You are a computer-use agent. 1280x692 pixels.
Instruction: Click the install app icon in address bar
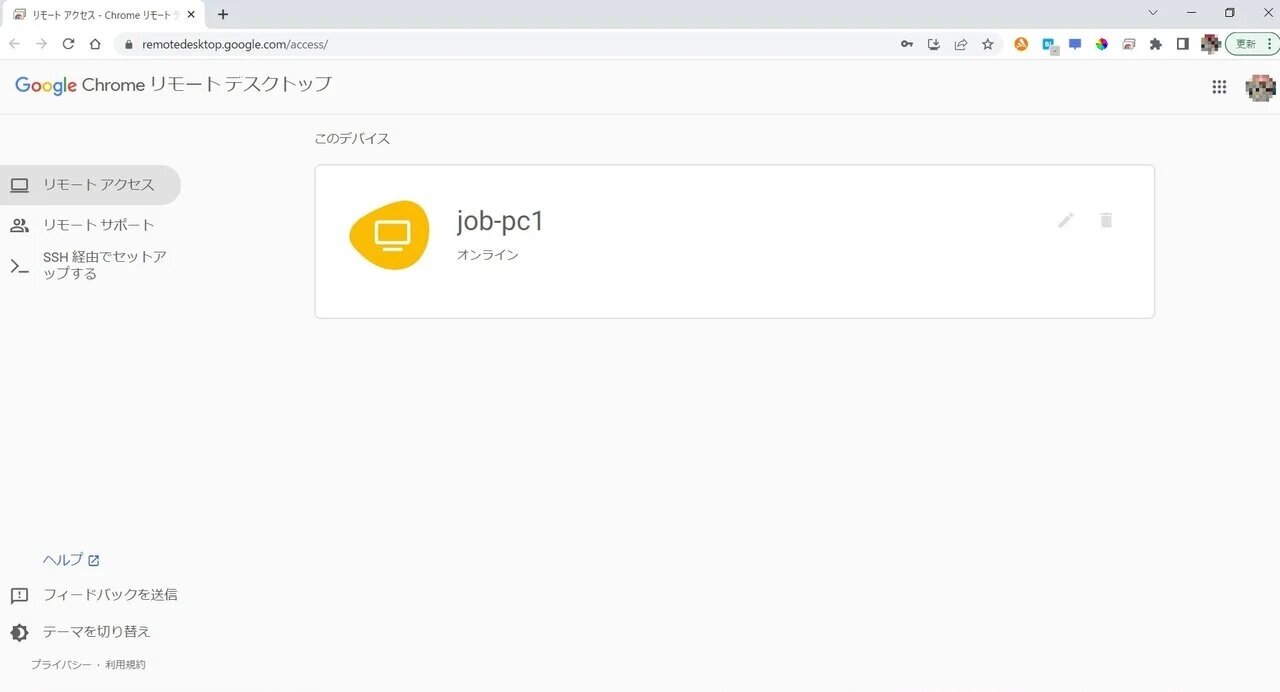click(934, 44)
